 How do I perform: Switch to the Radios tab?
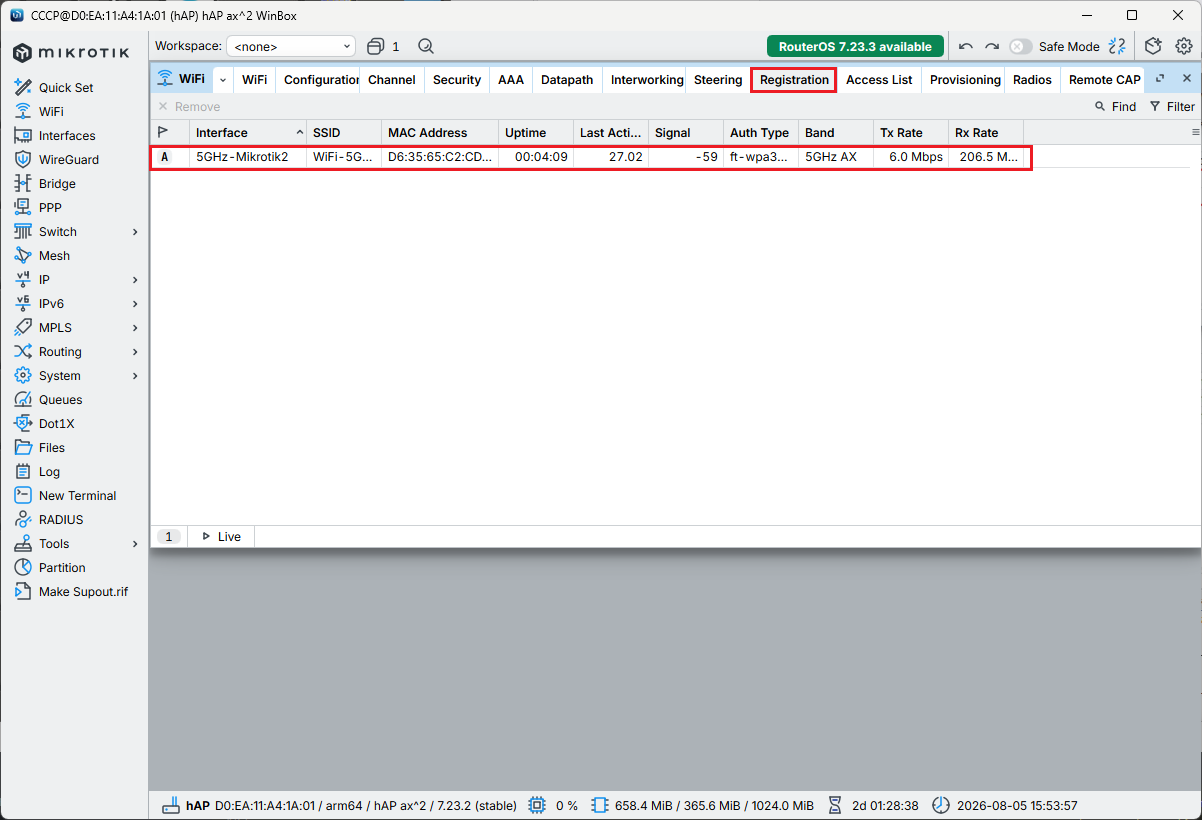[1032, 80]
